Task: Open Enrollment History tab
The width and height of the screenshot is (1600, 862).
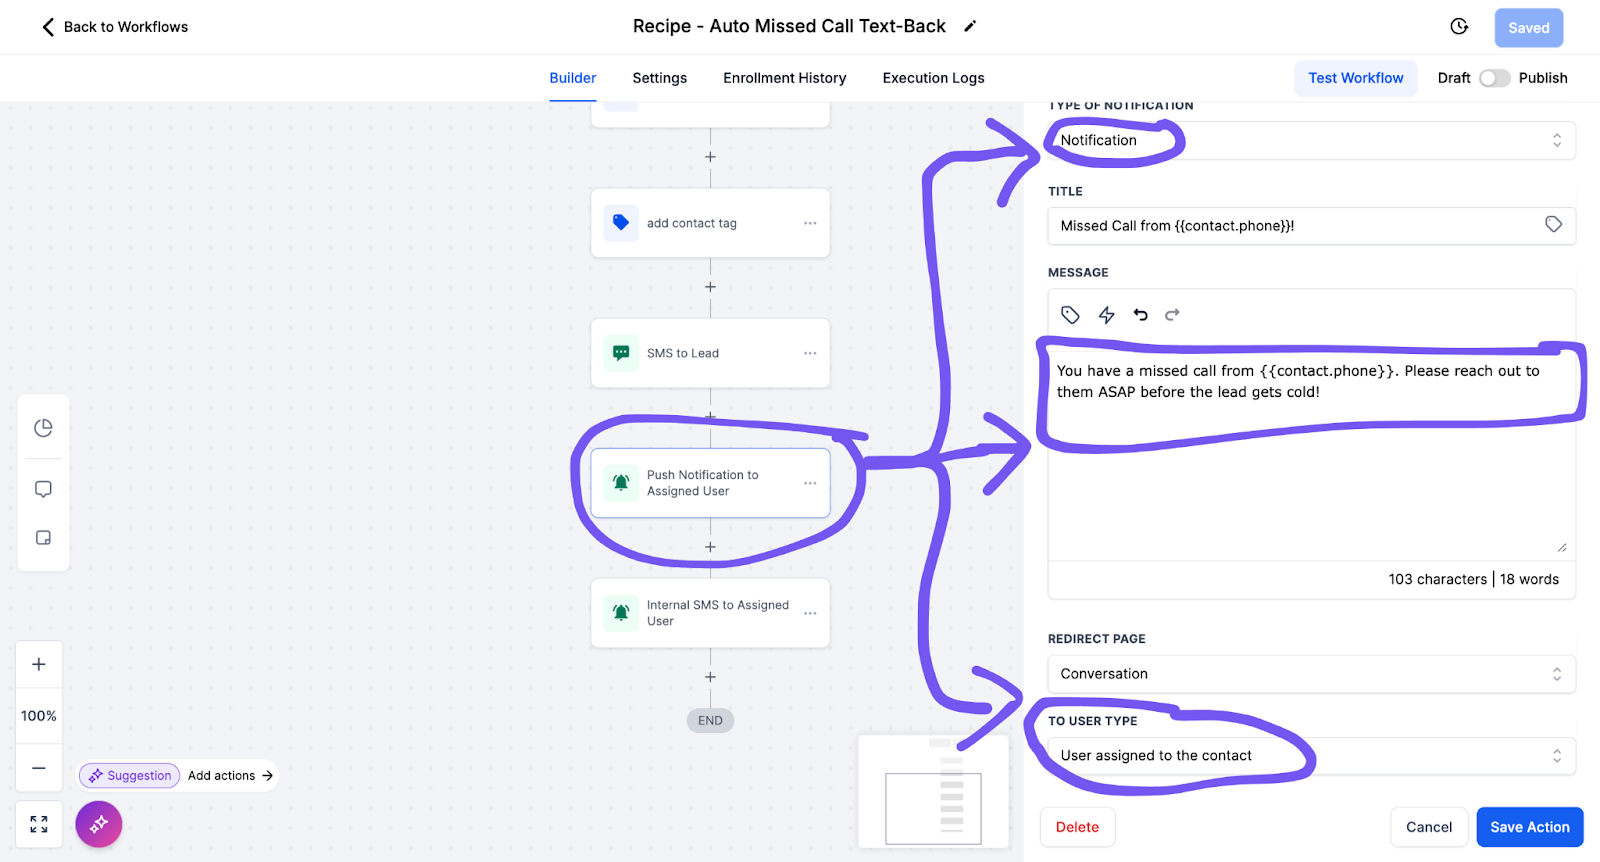Action: [785, 78]
